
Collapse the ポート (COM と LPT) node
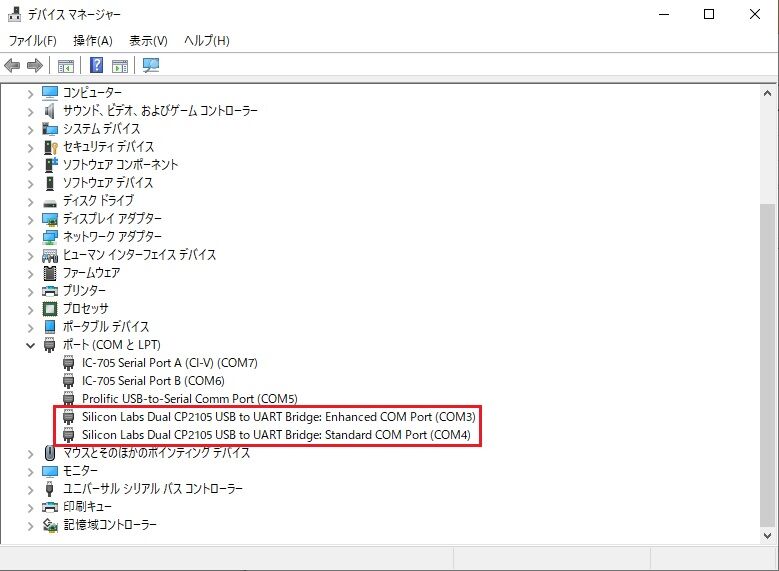[30, 345]
